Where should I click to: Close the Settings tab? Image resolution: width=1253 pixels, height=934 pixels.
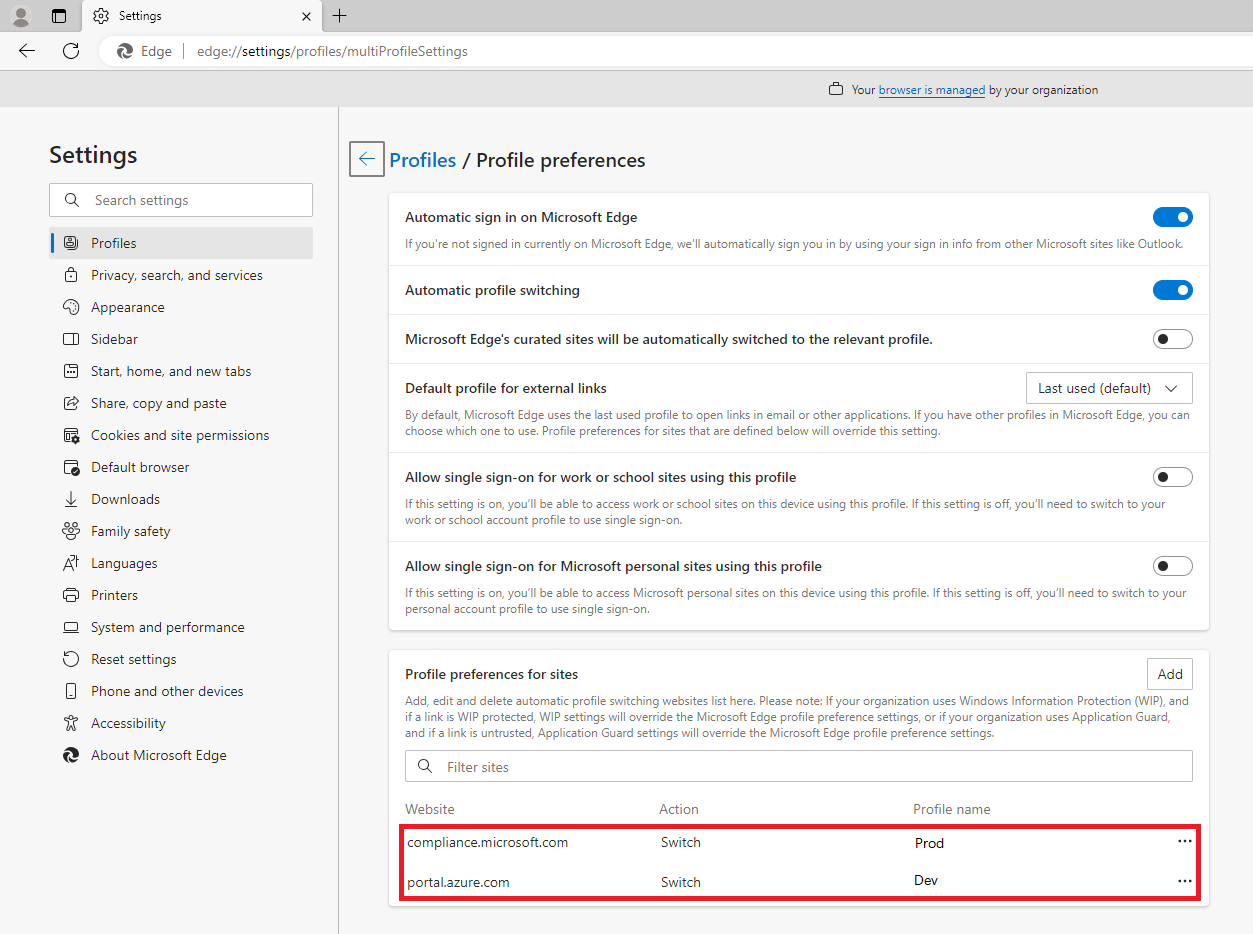308,16
